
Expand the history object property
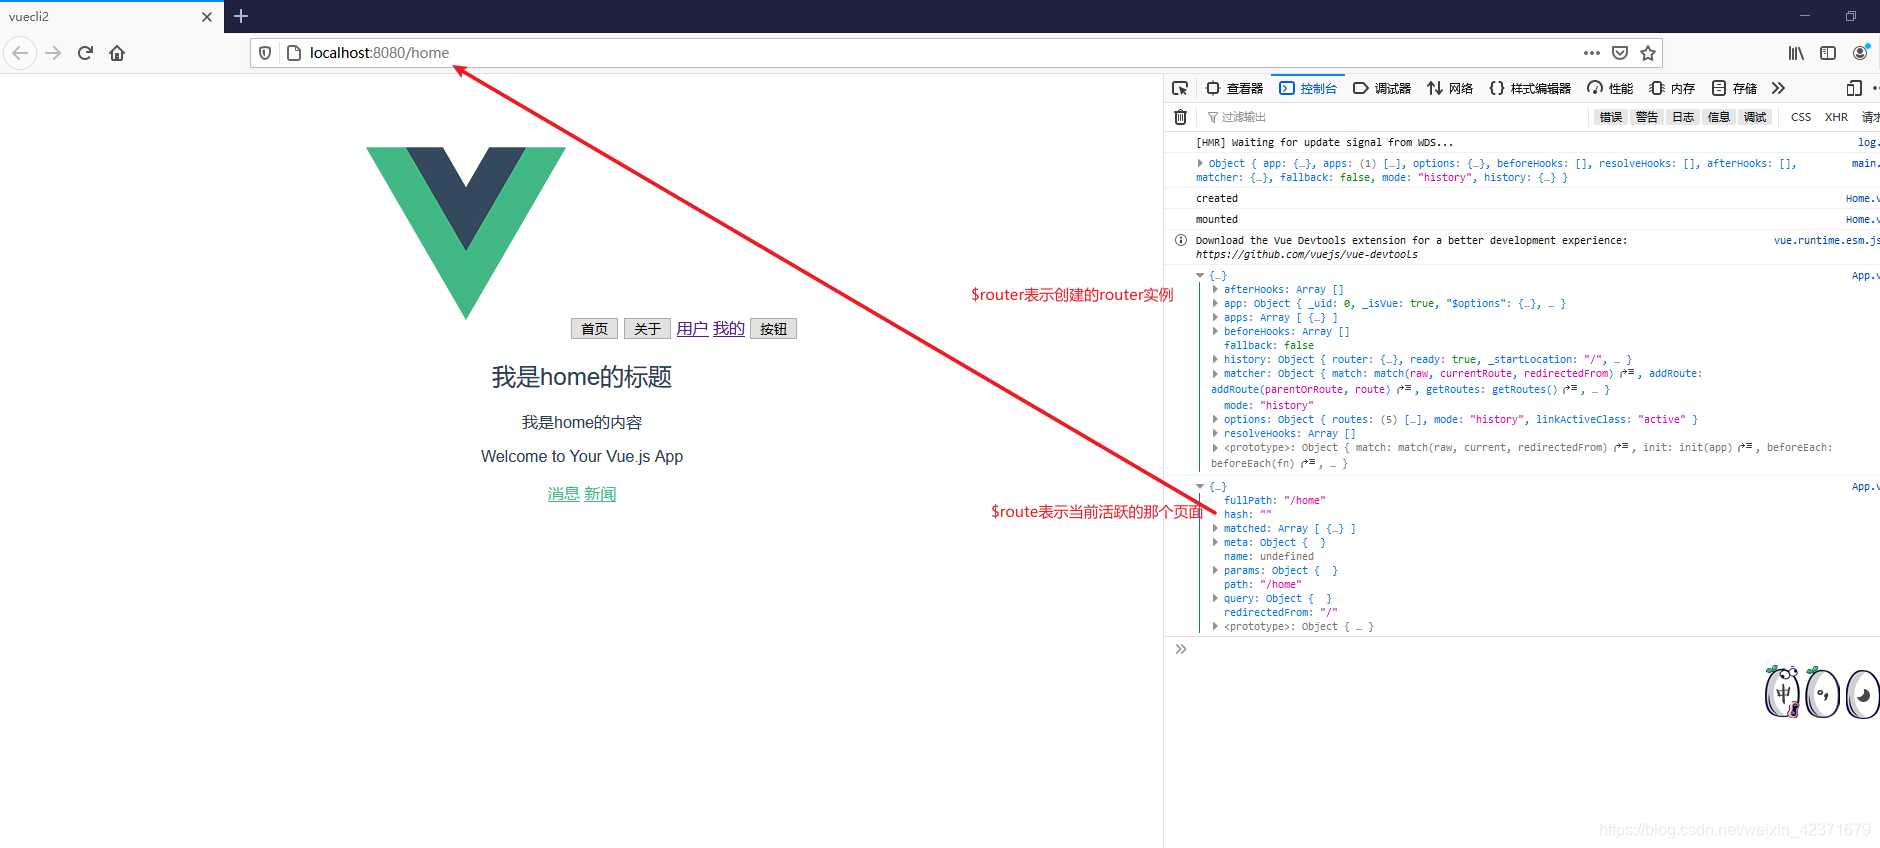point(1215,359)
